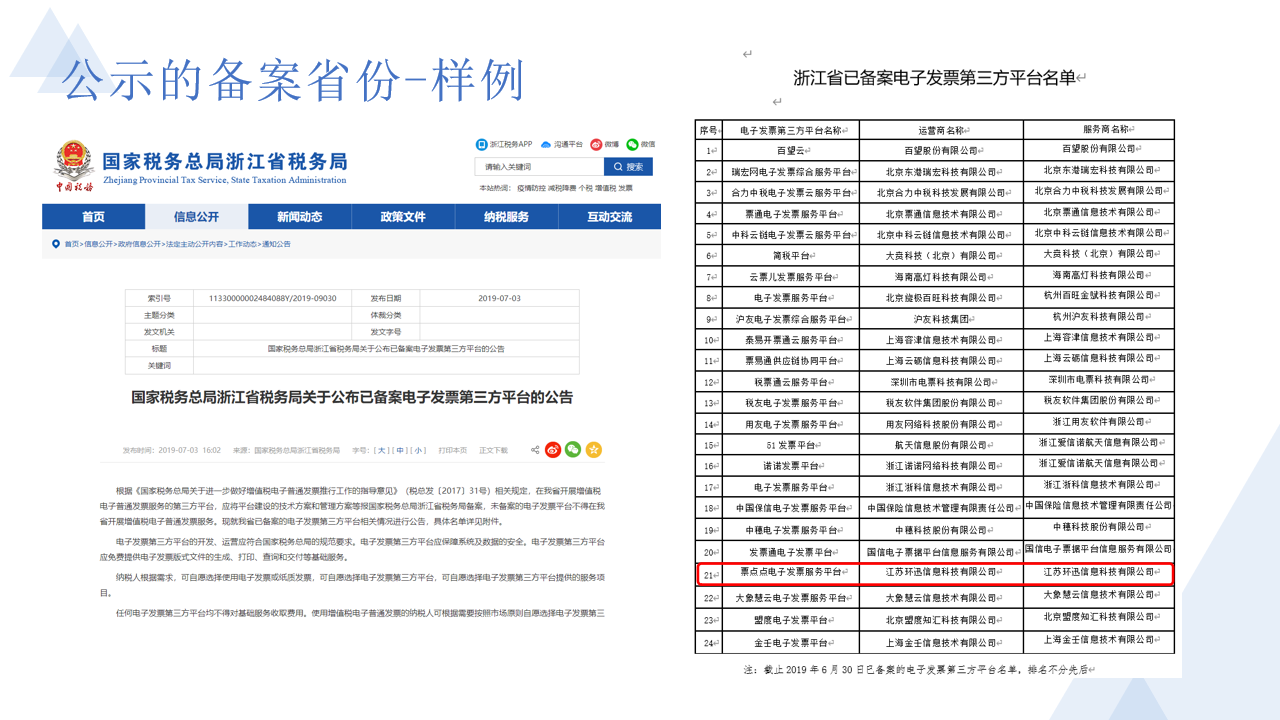1280x720 pixels.
Task: Click the share icon beside article tools
Action: [535, 450]
